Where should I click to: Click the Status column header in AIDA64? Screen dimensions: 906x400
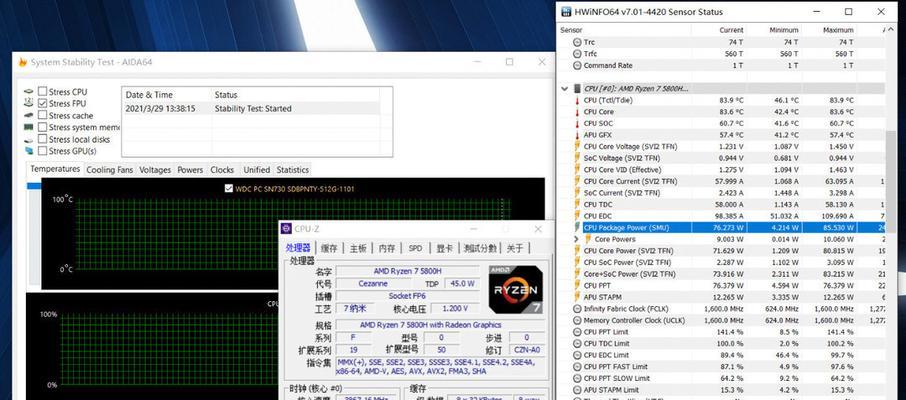[296, 95]
